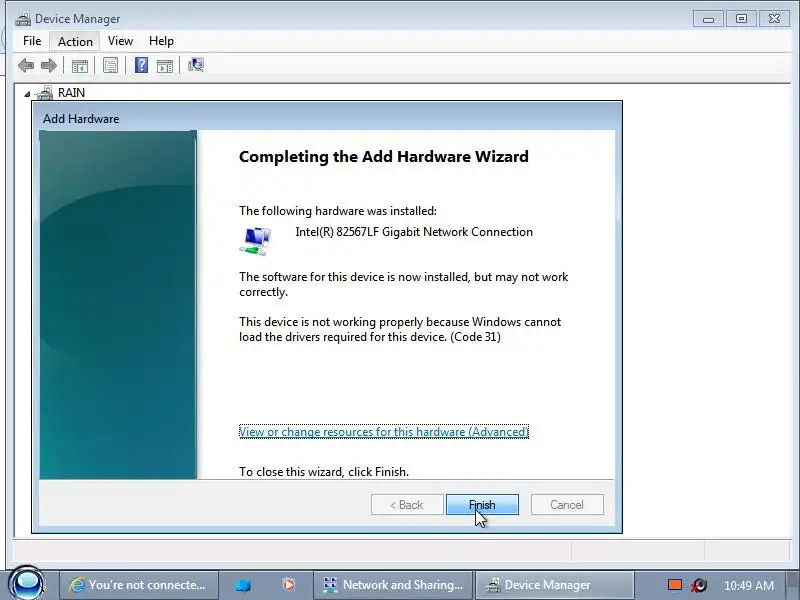Open the Action menu
The height and width of the screenshot is (600, 800).
click(75, 41)
